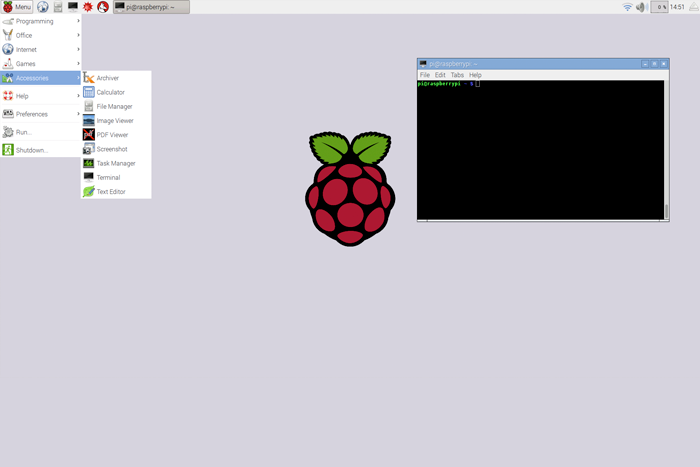Click the Run gear icon
The width and height of the screenshot is (700, 467).
click(x=8, y=132)
